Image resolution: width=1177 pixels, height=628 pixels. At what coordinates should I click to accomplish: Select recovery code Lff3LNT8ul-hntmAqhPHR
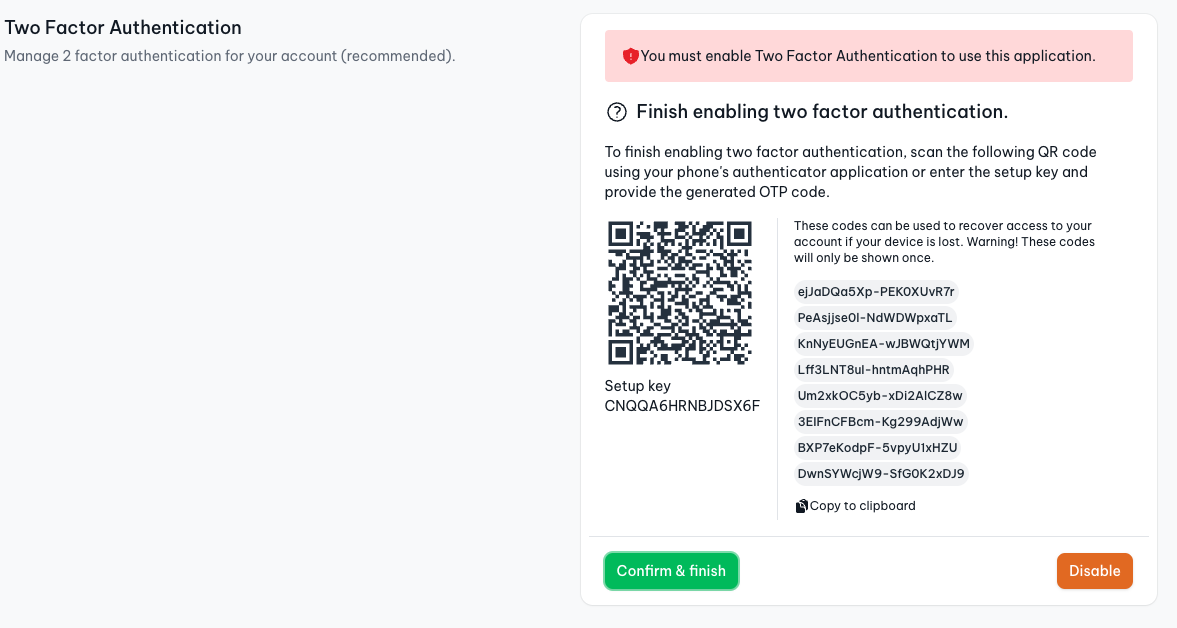[875, 370]
